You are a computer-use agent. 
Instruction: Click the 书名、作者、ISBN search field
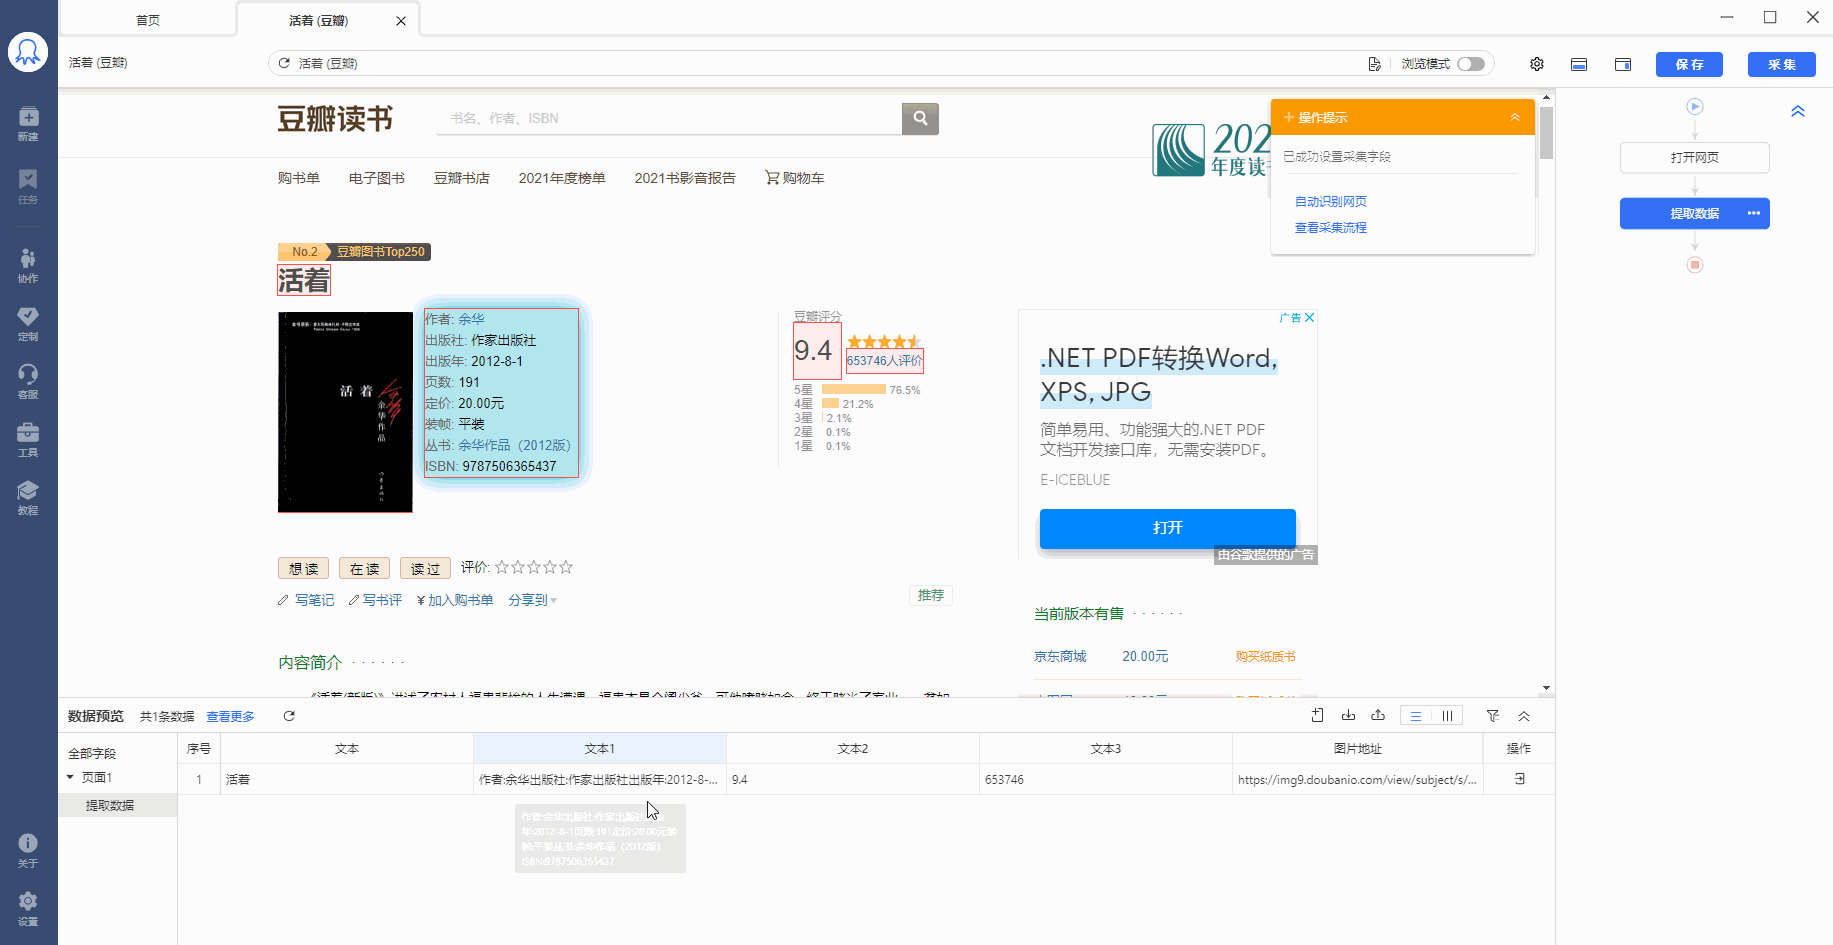coord(668,118)
